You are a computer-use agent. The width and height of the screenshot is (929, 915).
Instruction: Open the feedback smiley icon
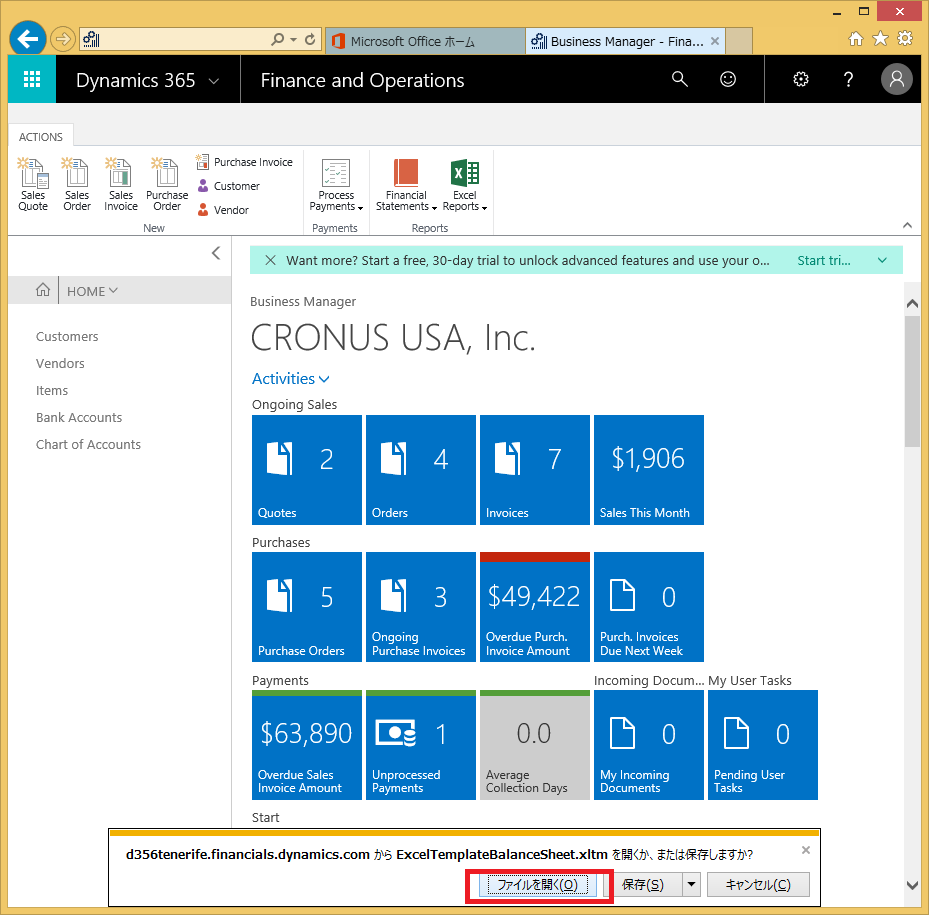tap(728, 79)
